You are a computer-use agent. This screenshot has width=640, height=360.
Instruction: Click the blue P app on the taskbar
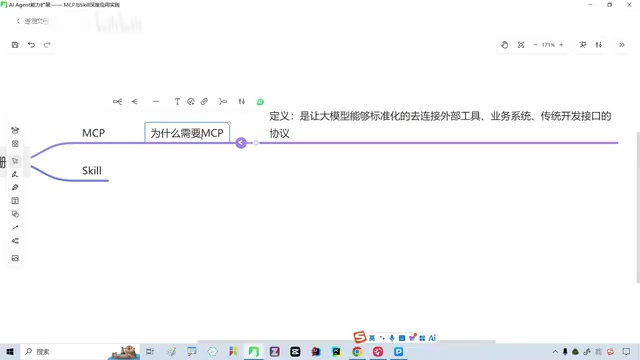pos(399,351)
